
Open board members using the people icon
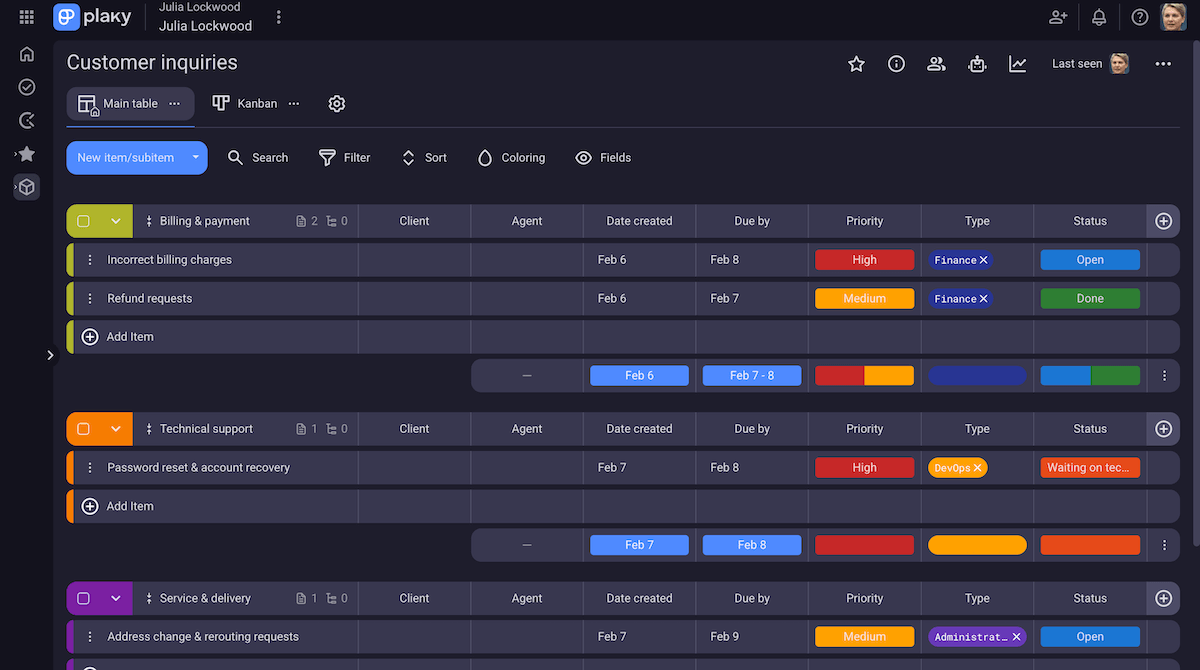point(936,63)
